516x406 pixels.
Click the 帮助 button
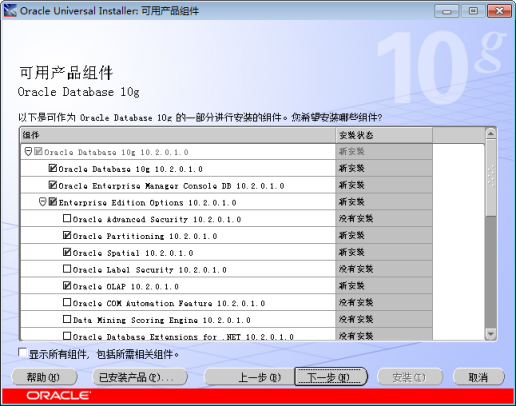(44, 378)
